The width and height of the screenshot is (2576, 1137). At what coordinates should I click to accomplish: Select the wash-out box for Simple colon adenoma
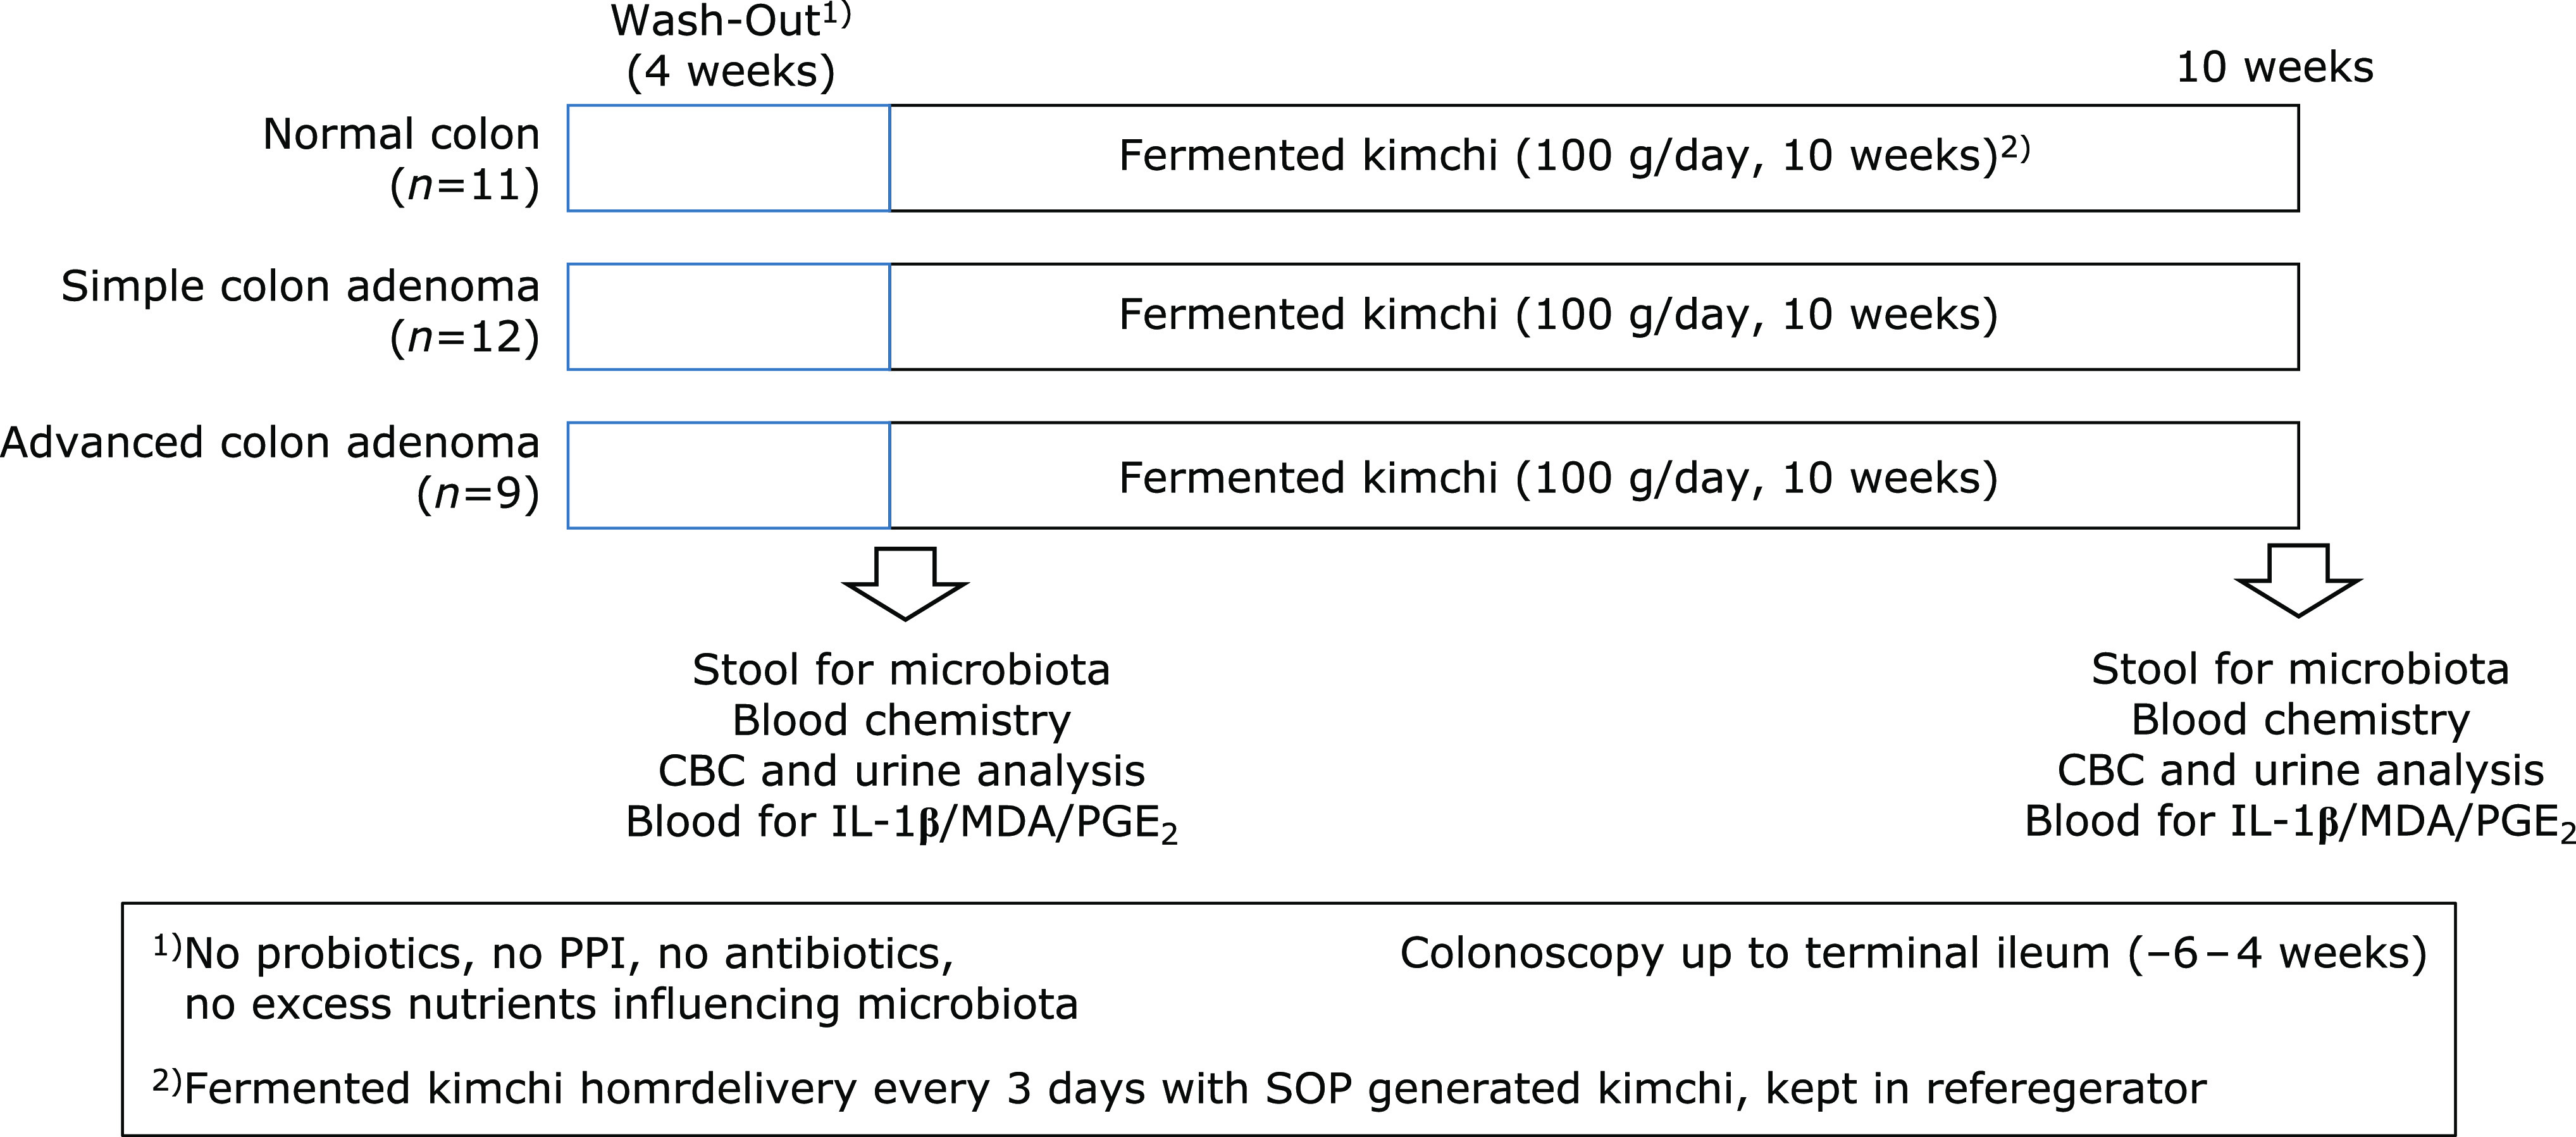click(x=728, y=317)
